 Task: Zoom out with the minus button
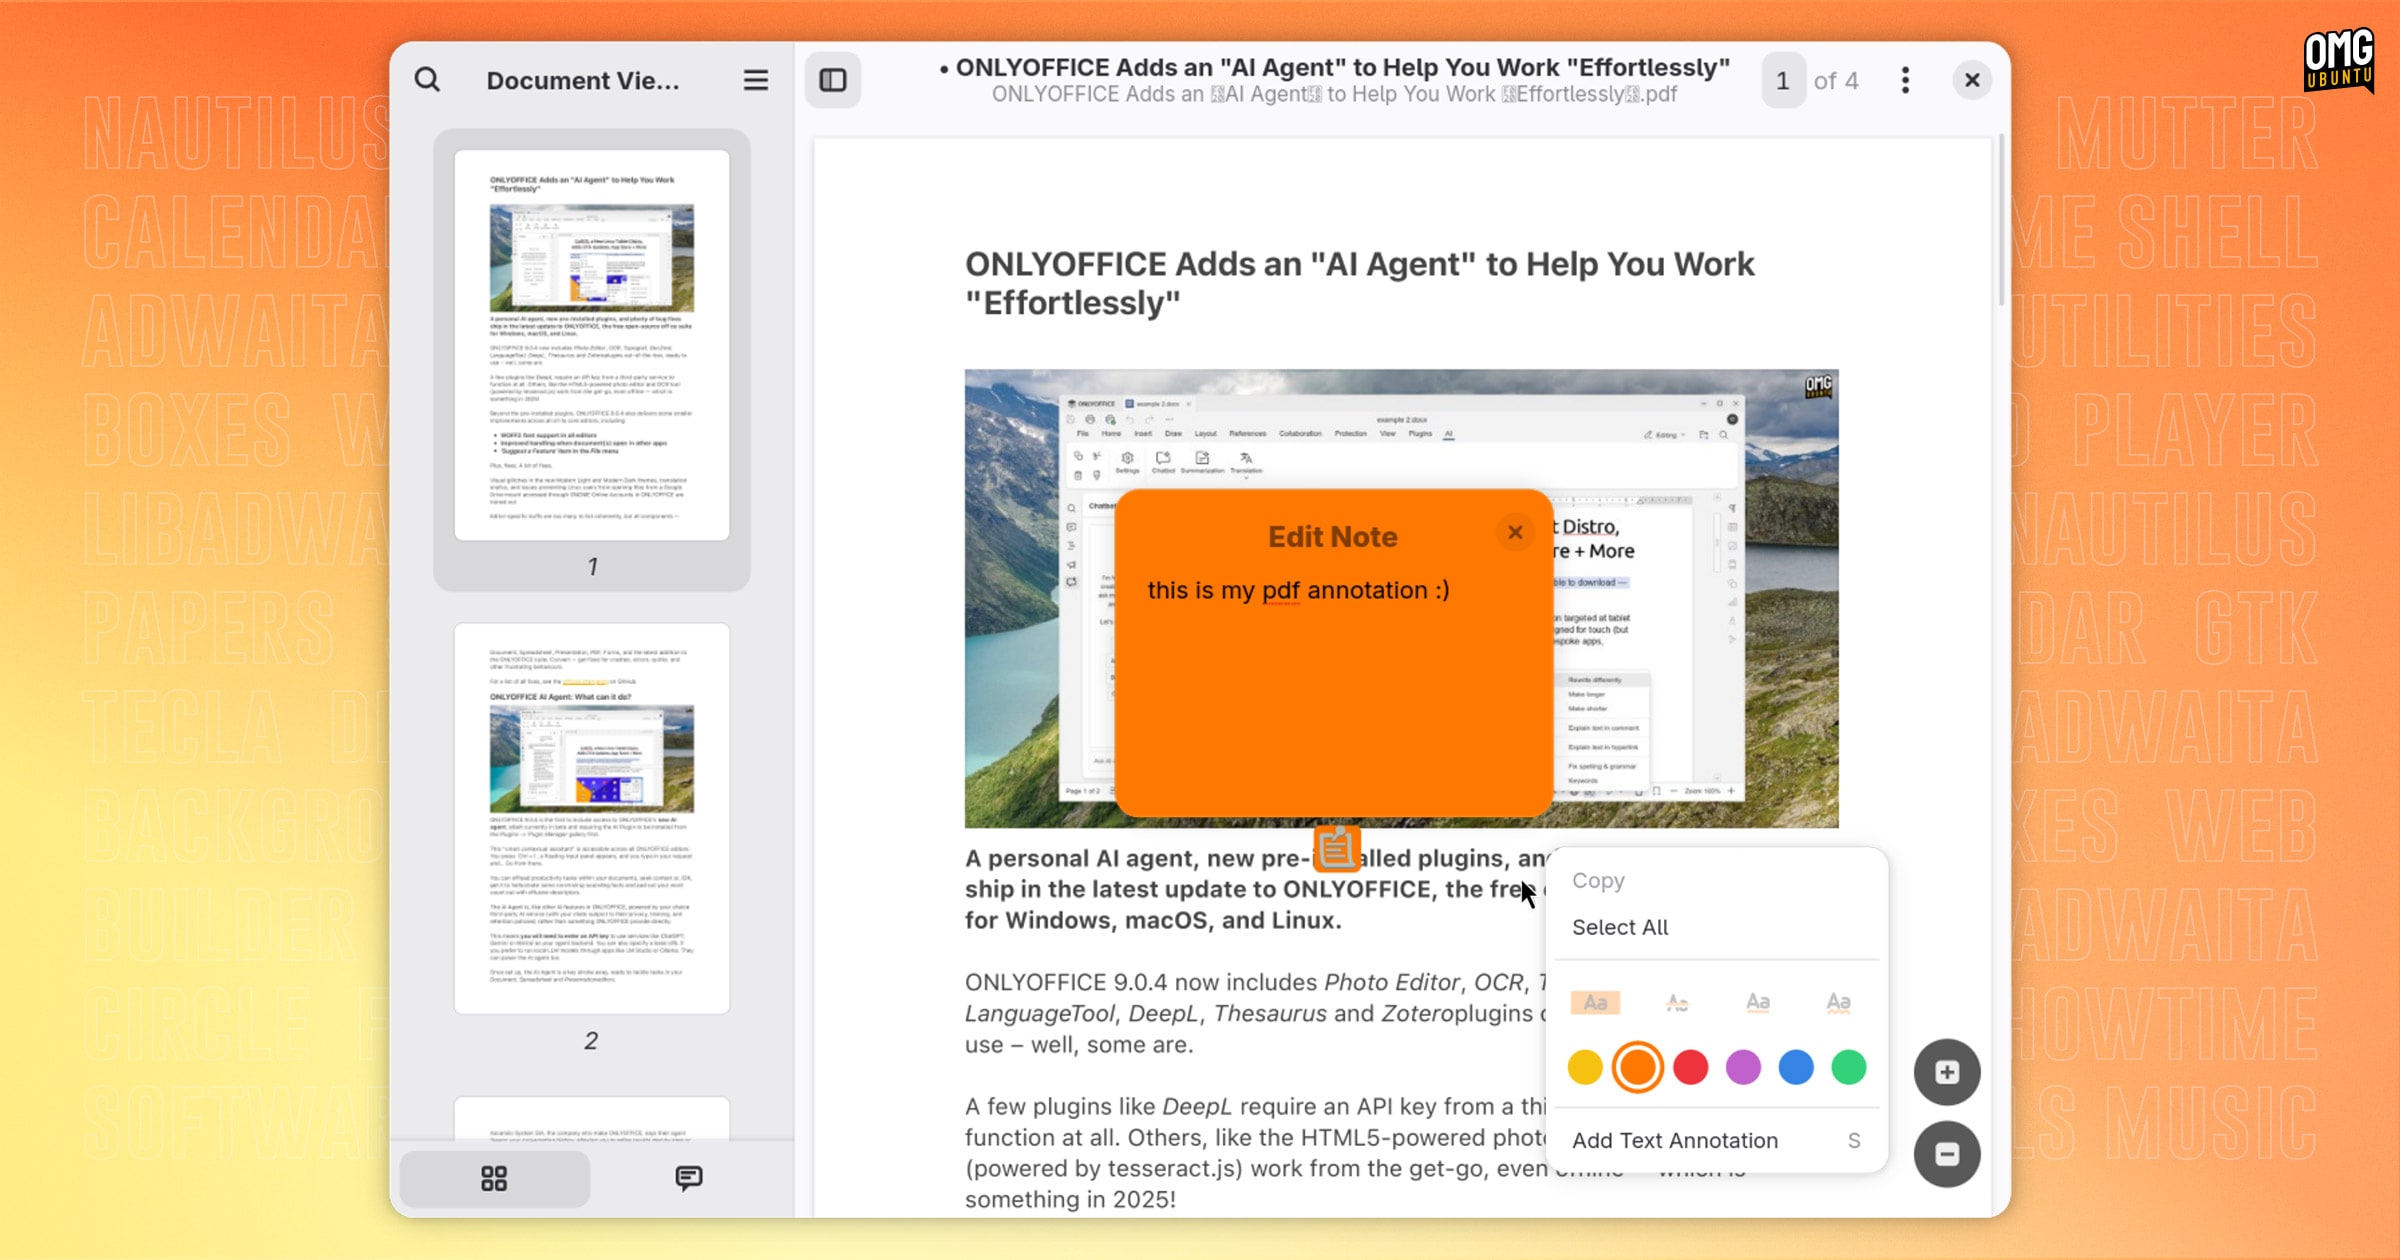click(x=1946, y=1155)
